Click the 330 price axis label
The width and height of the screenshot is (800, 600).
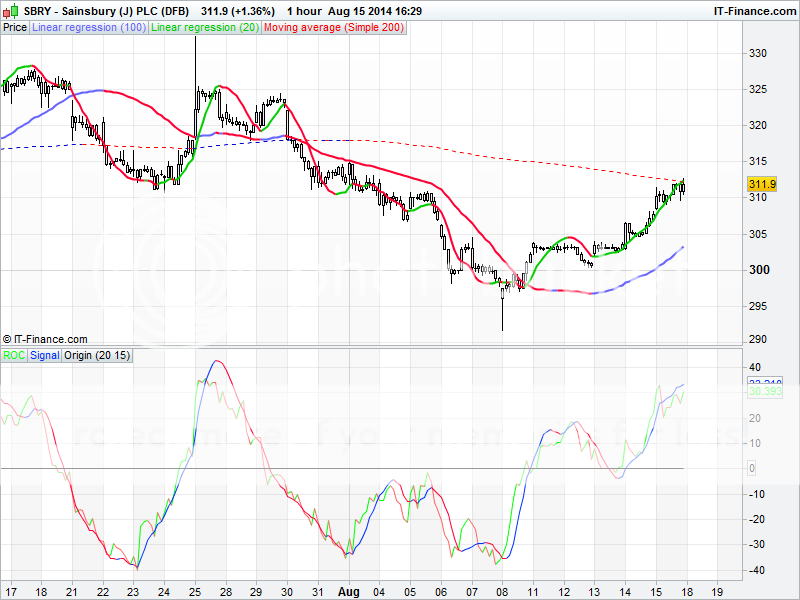click(758, 53)
